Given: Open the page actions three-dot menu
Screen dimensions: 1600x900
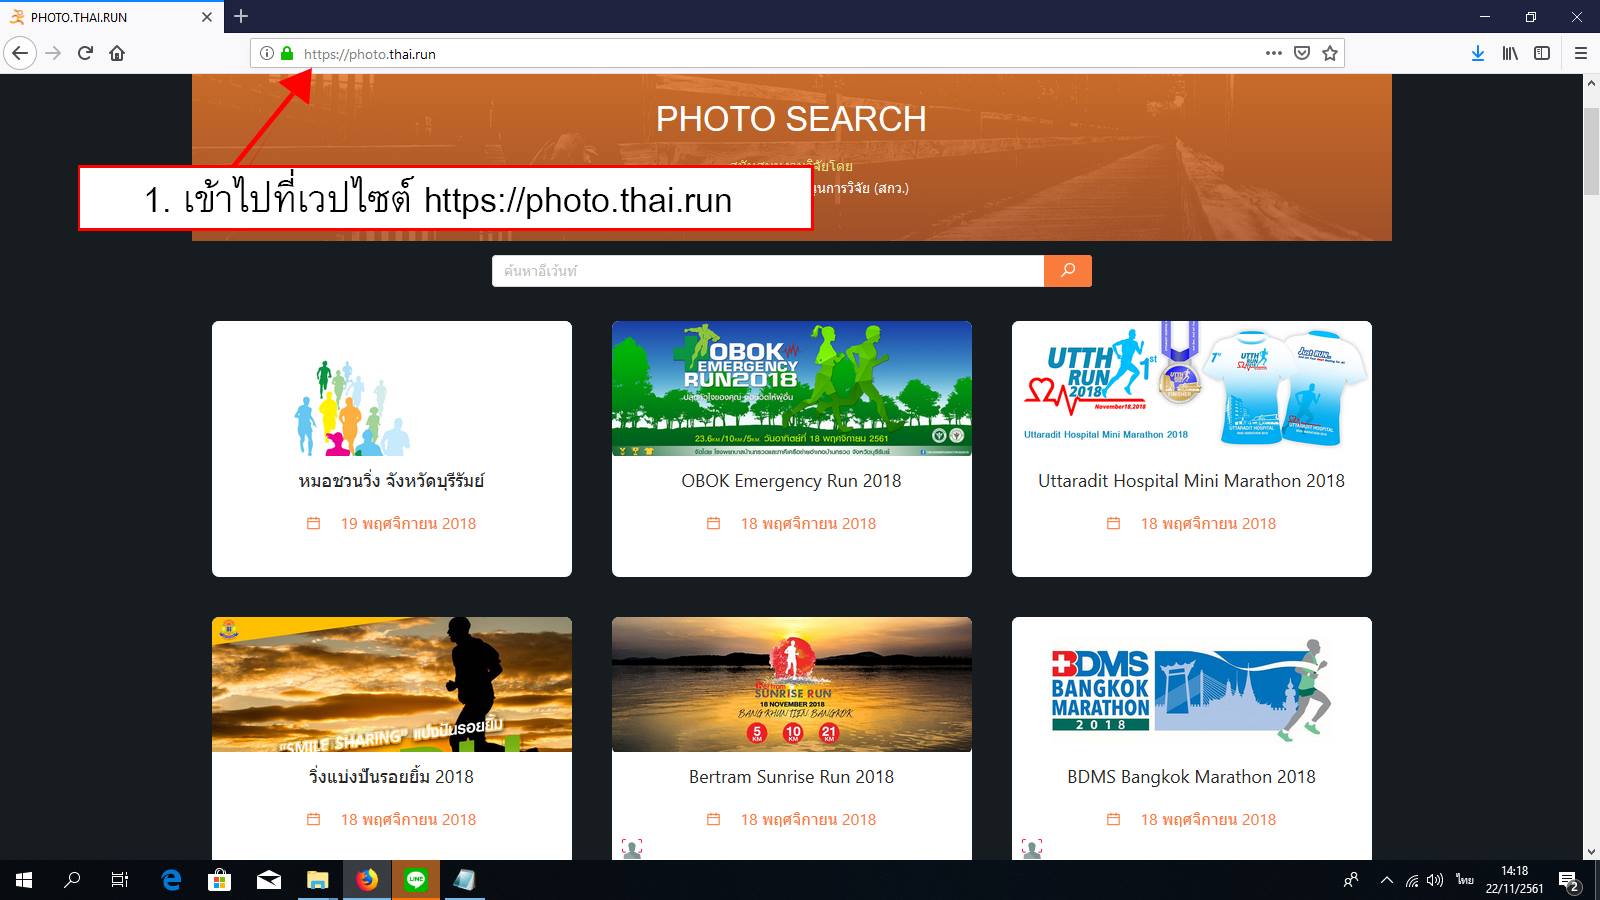Looking at the screenshot, I should point(1273,53).
